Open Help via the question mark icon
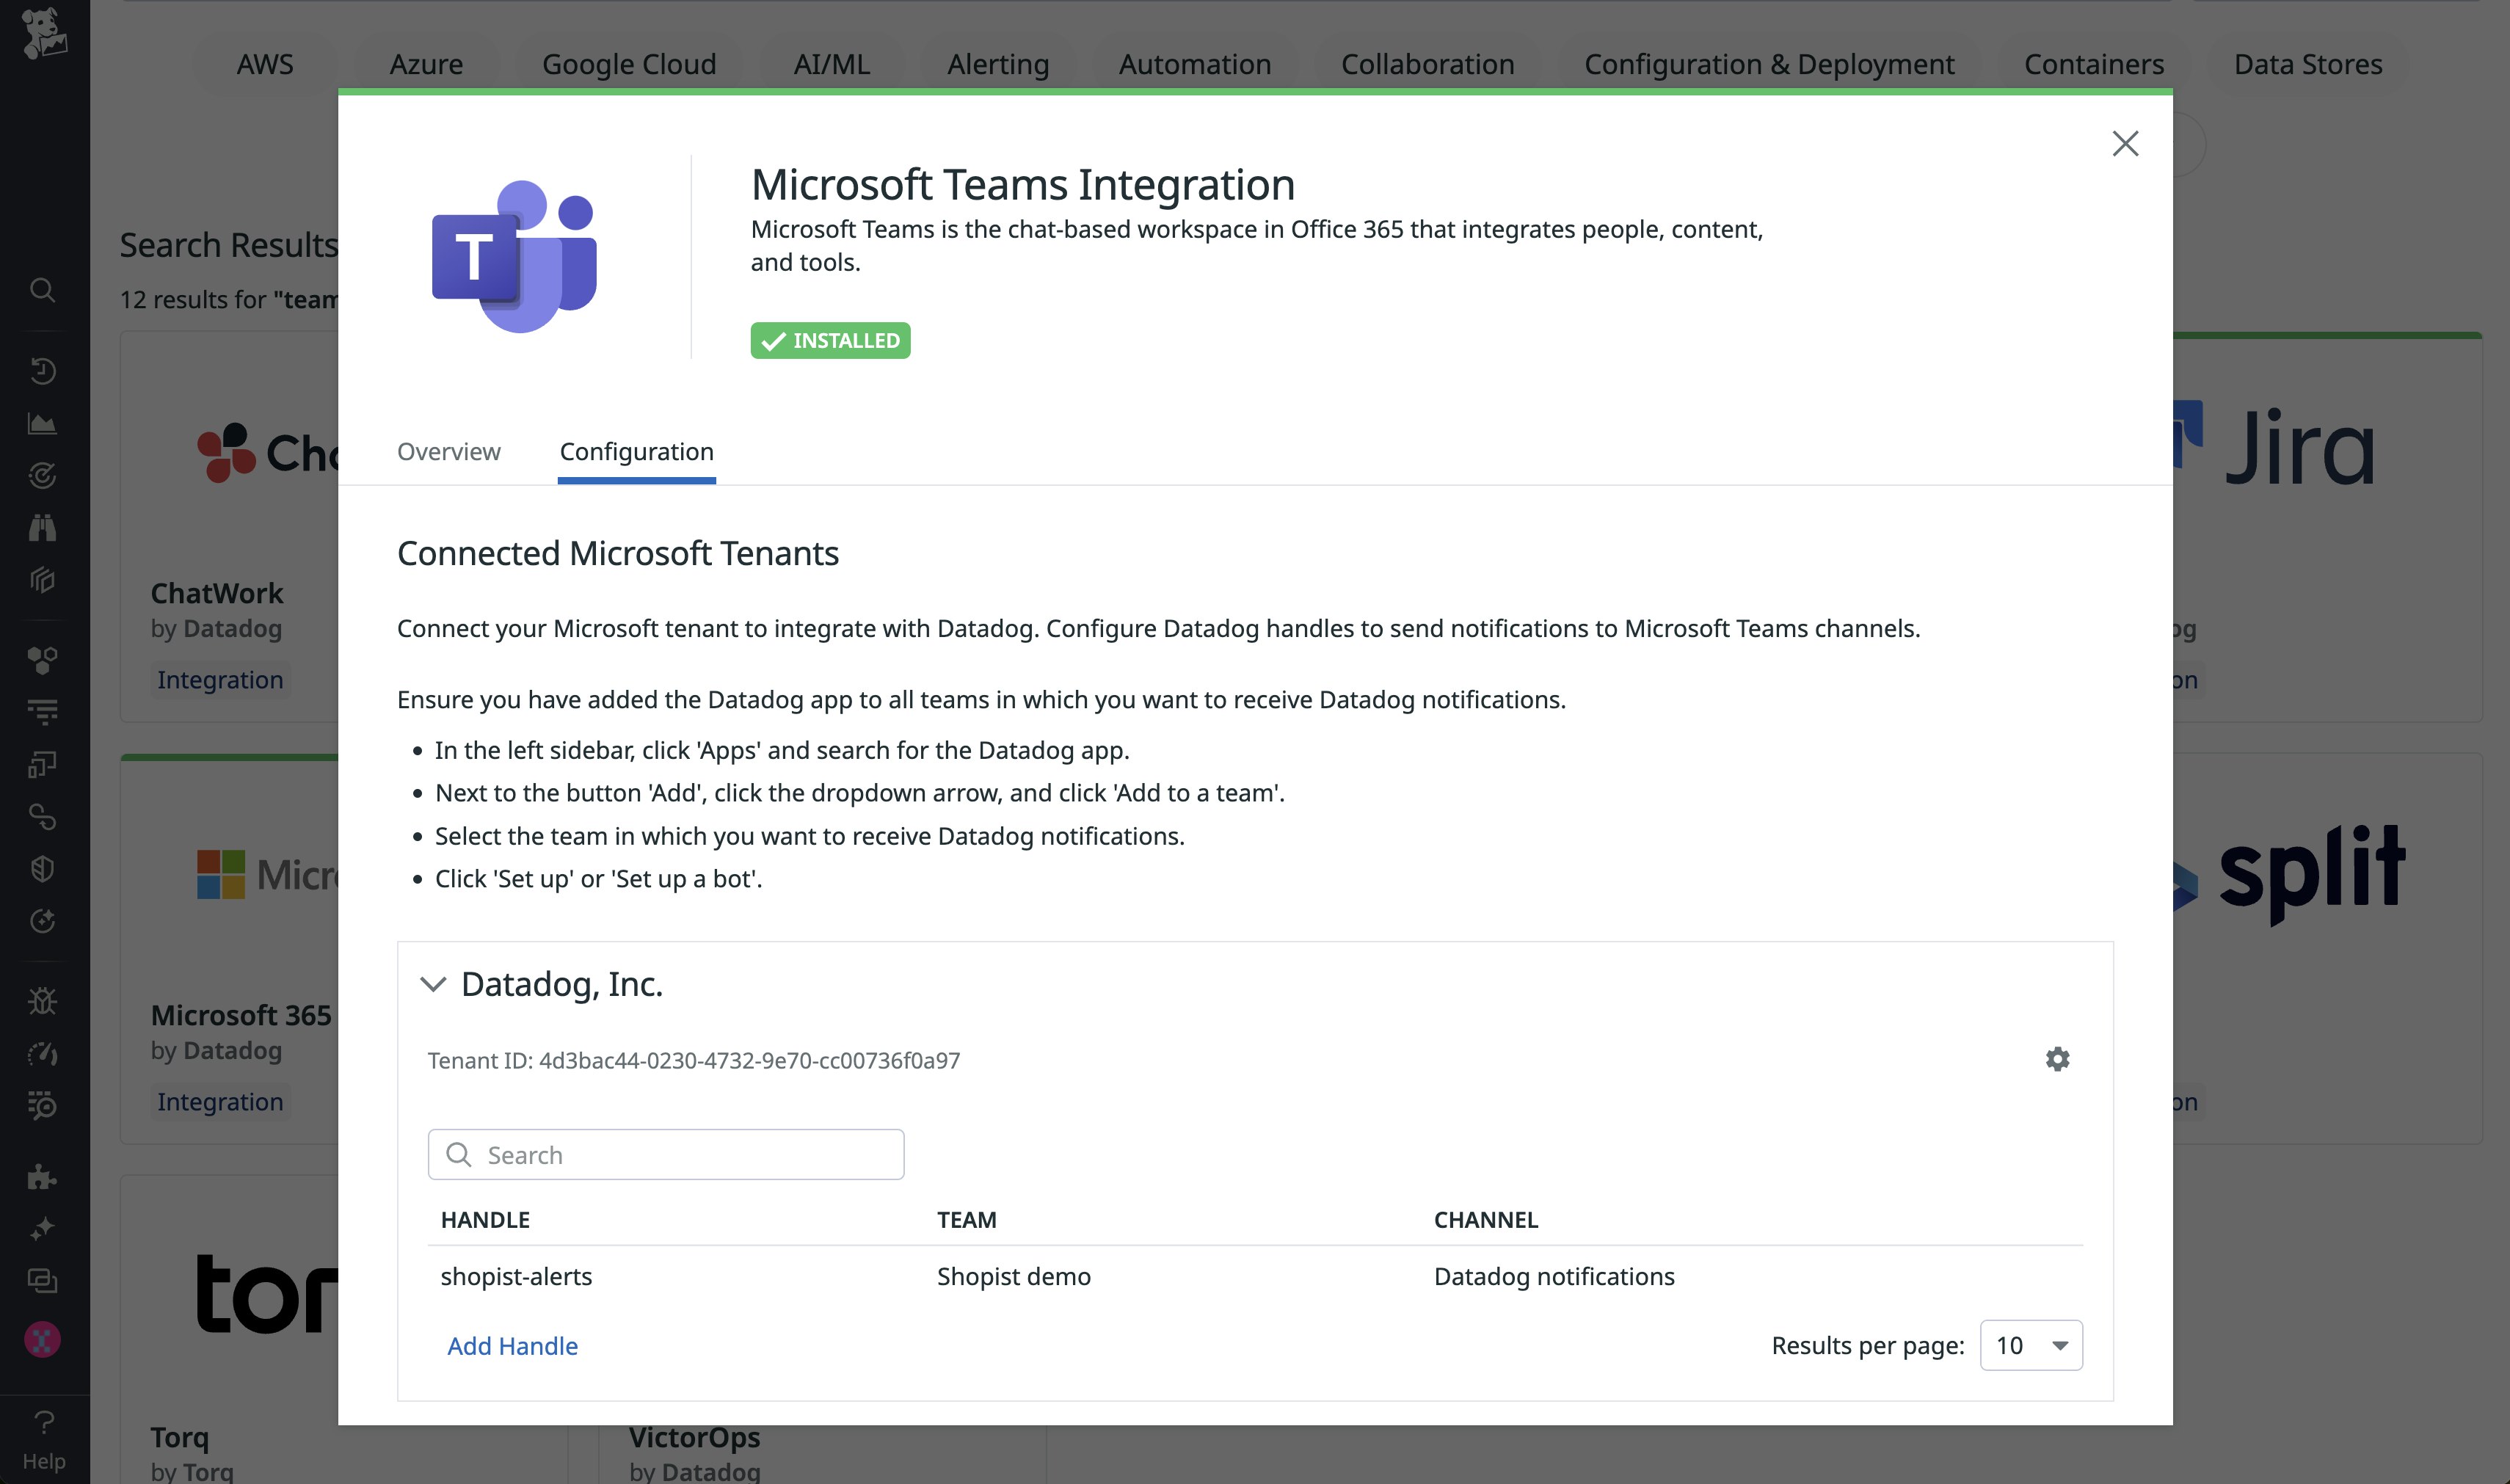The width and height of the screenshot is (2510, 1484). [44, 1422]
